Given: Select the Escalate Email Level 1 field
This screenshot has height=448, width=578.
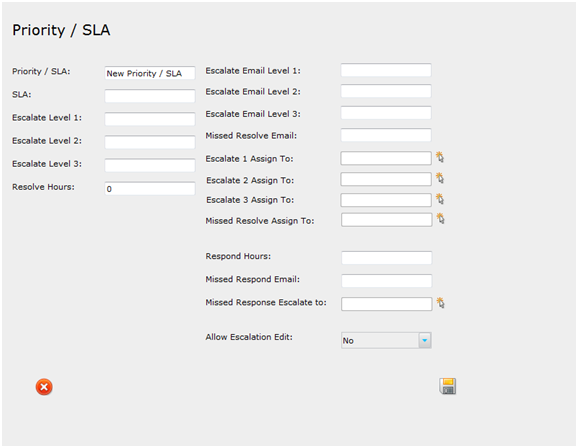Looking at the screenshot, I should click(x=386, y=70).
